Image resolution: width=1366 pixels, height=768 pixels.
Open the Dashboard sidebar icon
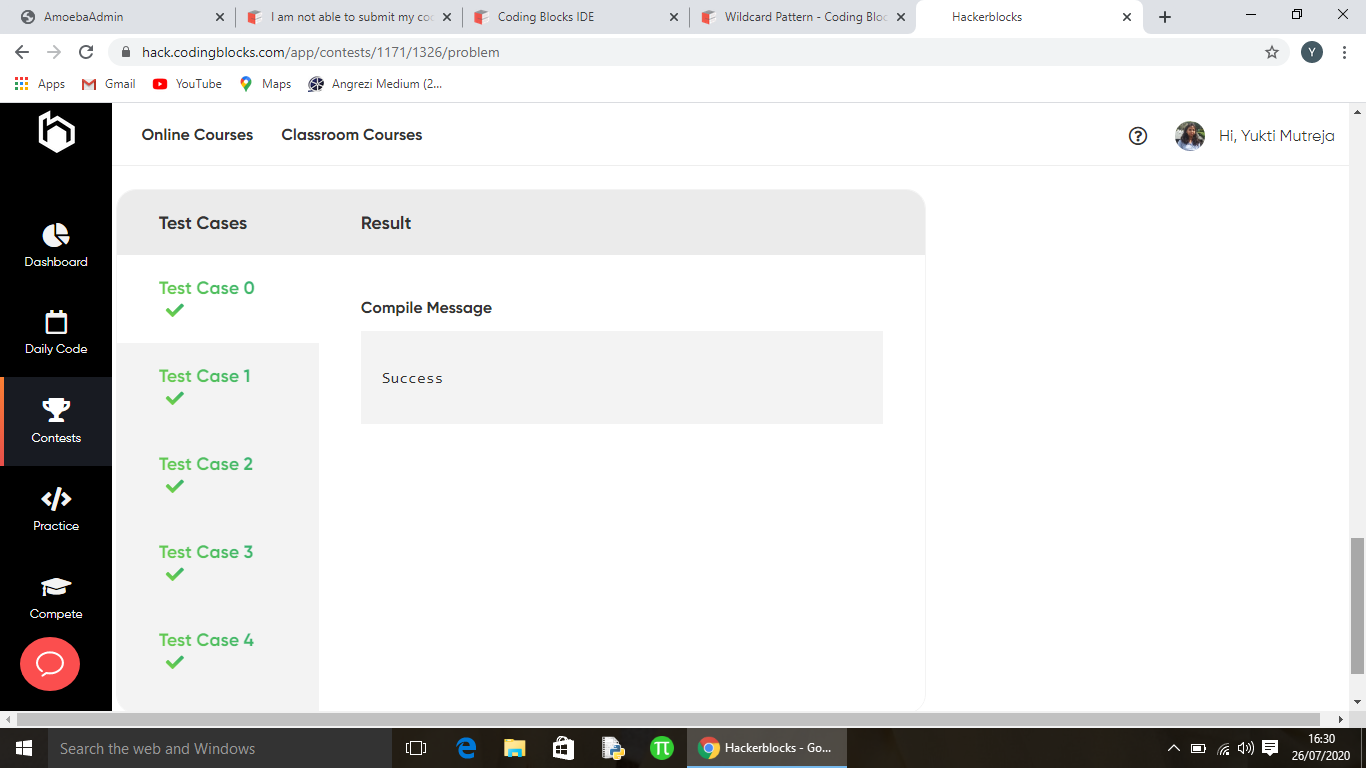tap(56, 235)
